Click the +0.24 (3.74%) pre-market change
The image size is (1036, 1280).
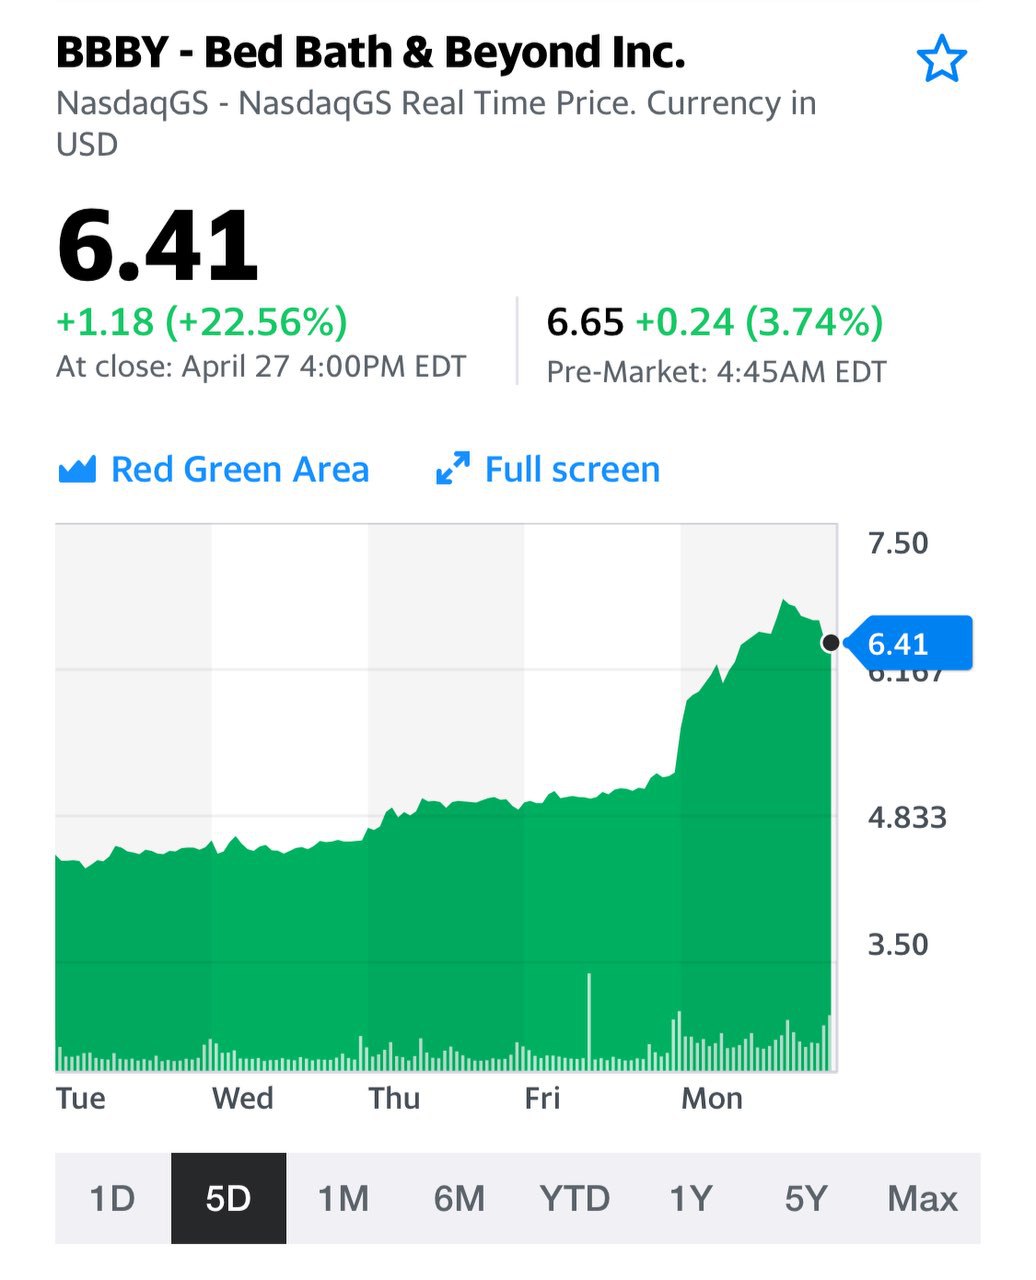(760, 322)
